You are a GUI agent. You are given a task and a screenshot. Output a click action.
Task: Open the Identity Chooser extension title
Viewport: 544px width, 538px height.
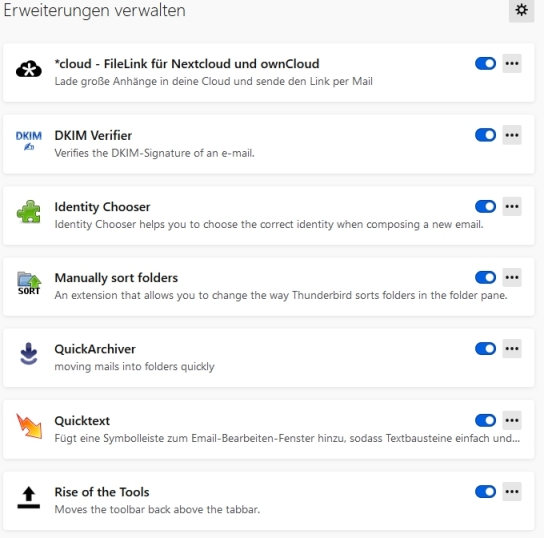[x=102, y=207]
